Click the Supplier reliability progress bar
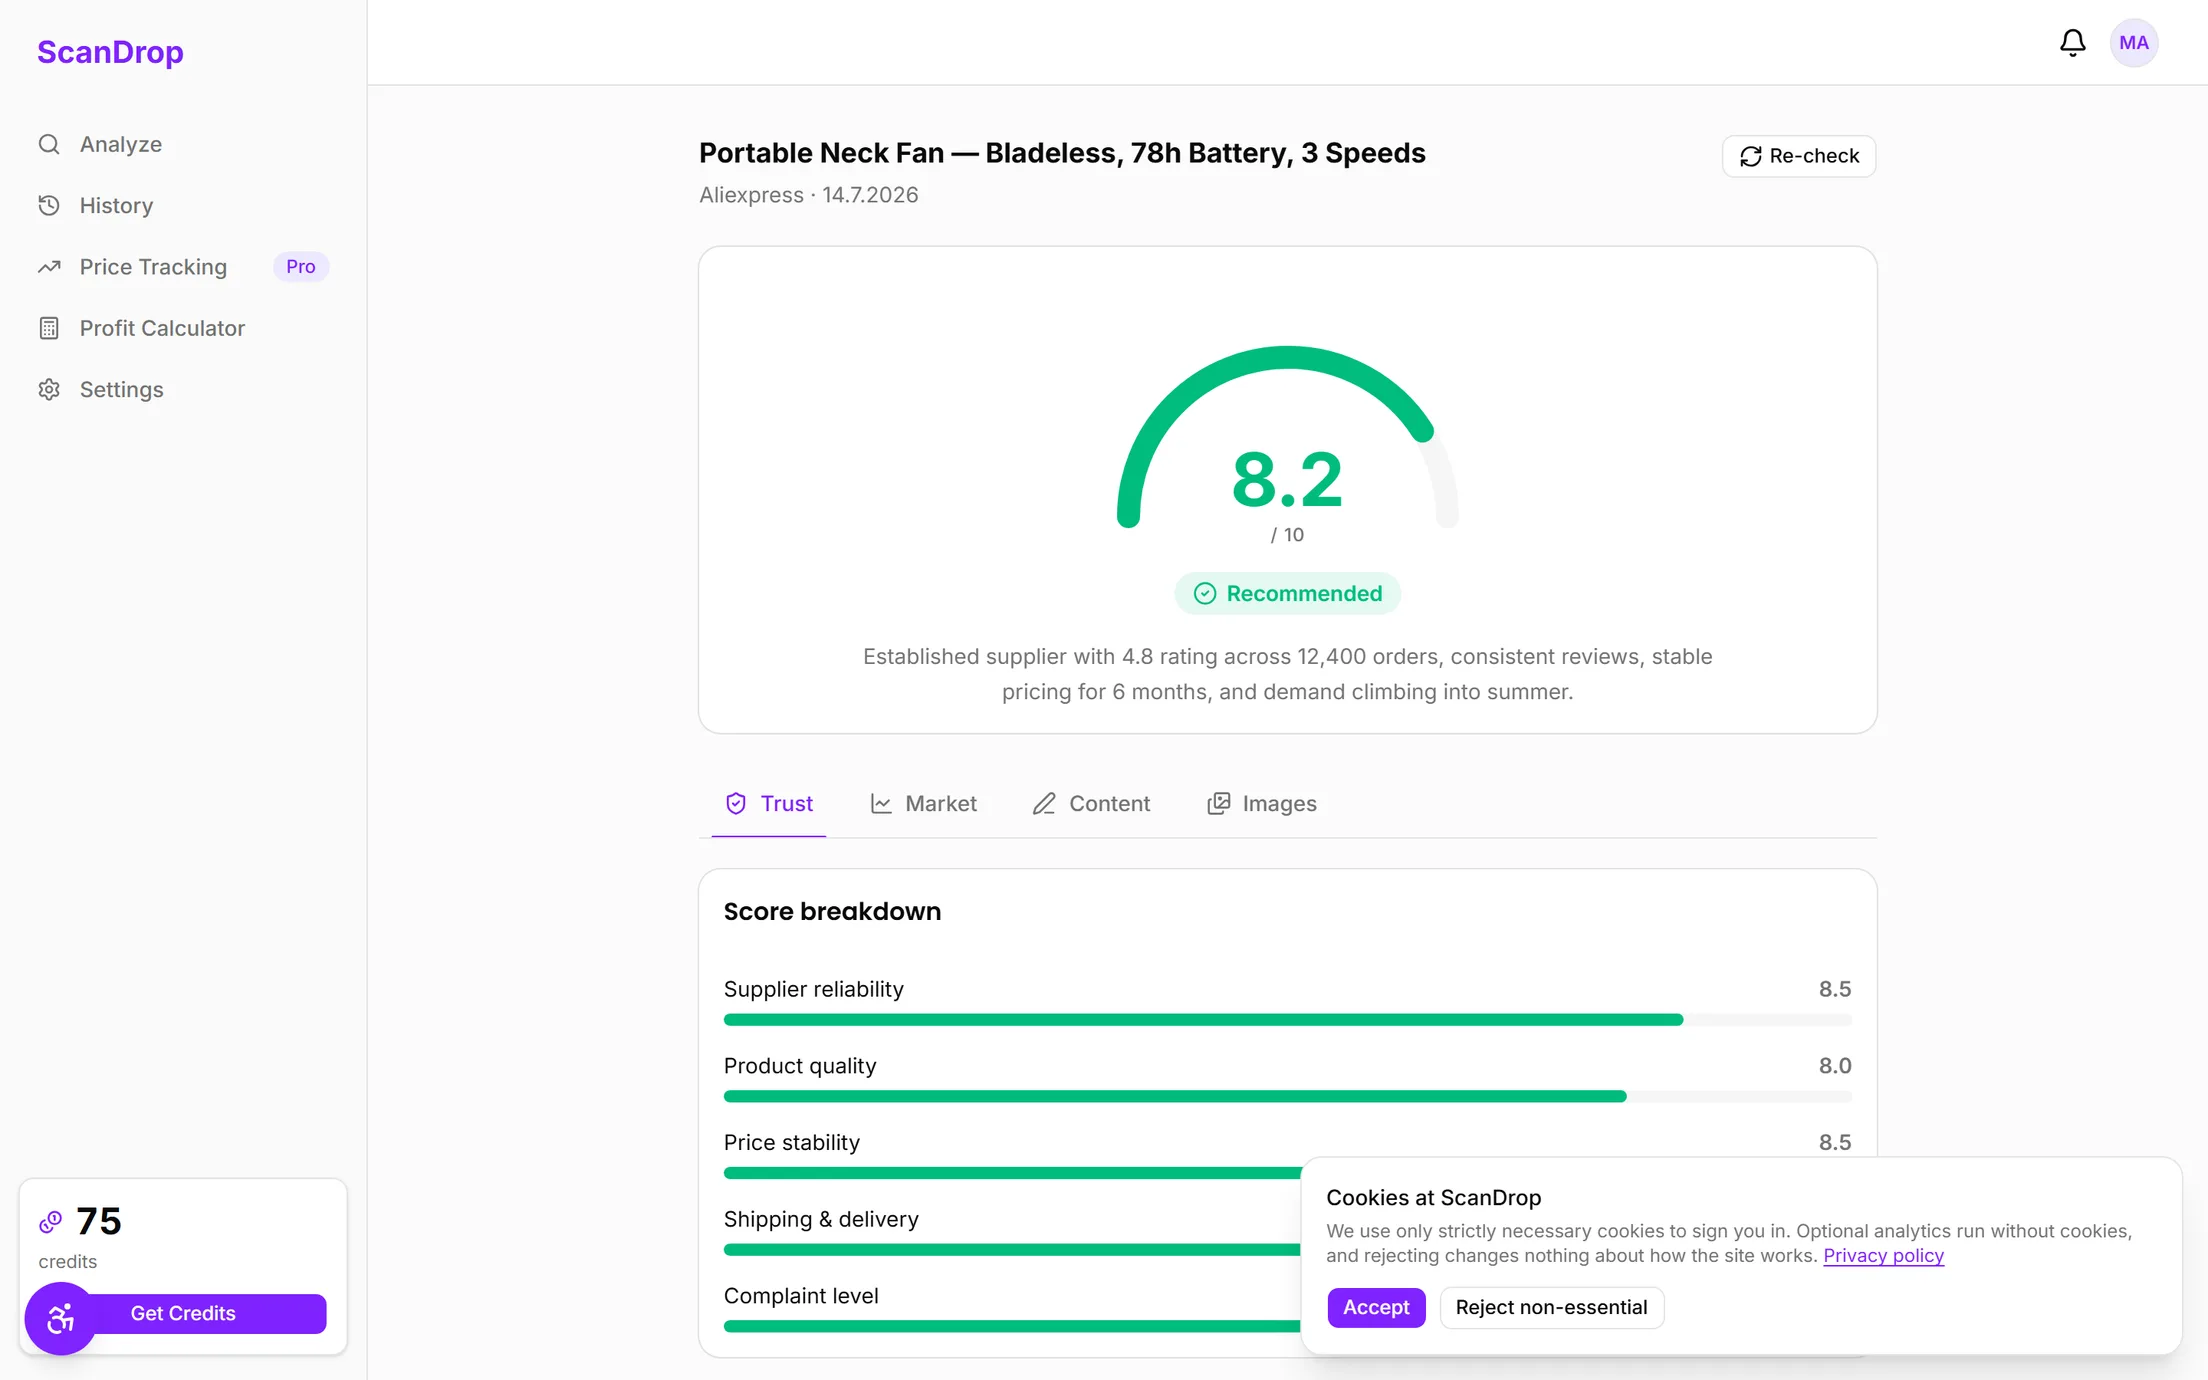The height and width of the screenshot is (1380, 2208). click(x=1287, y=1020)
